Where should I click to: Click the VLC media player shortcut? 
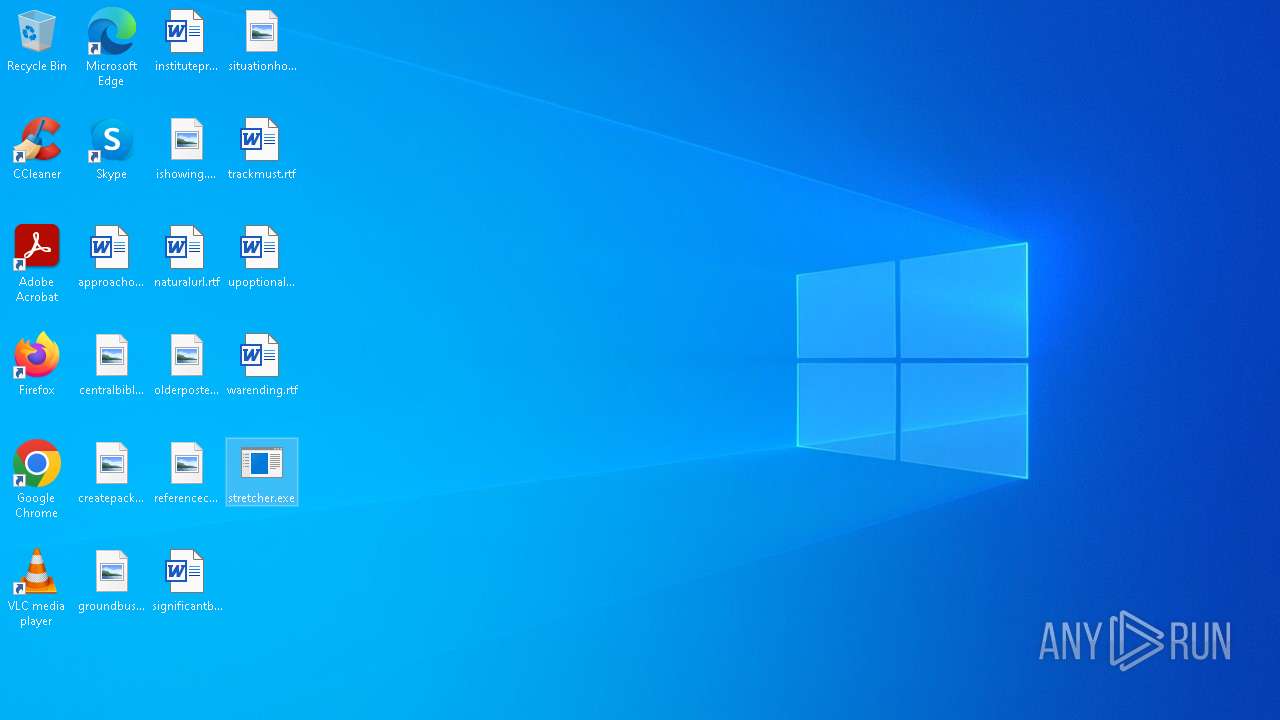(37, 587)
